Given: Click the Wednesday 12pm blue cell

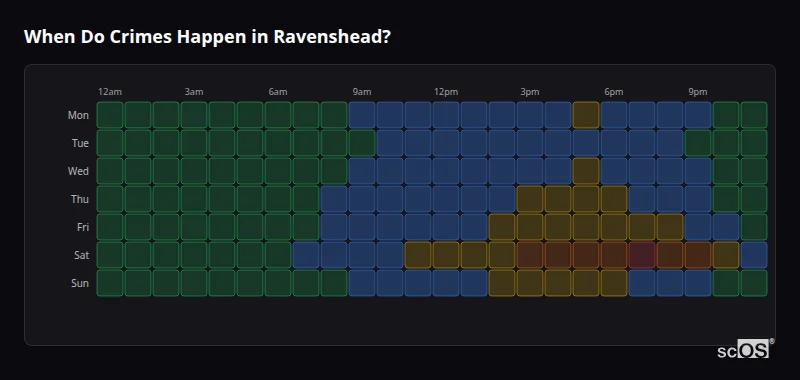Looking at the screenshot, I should [x=446, y=171].
